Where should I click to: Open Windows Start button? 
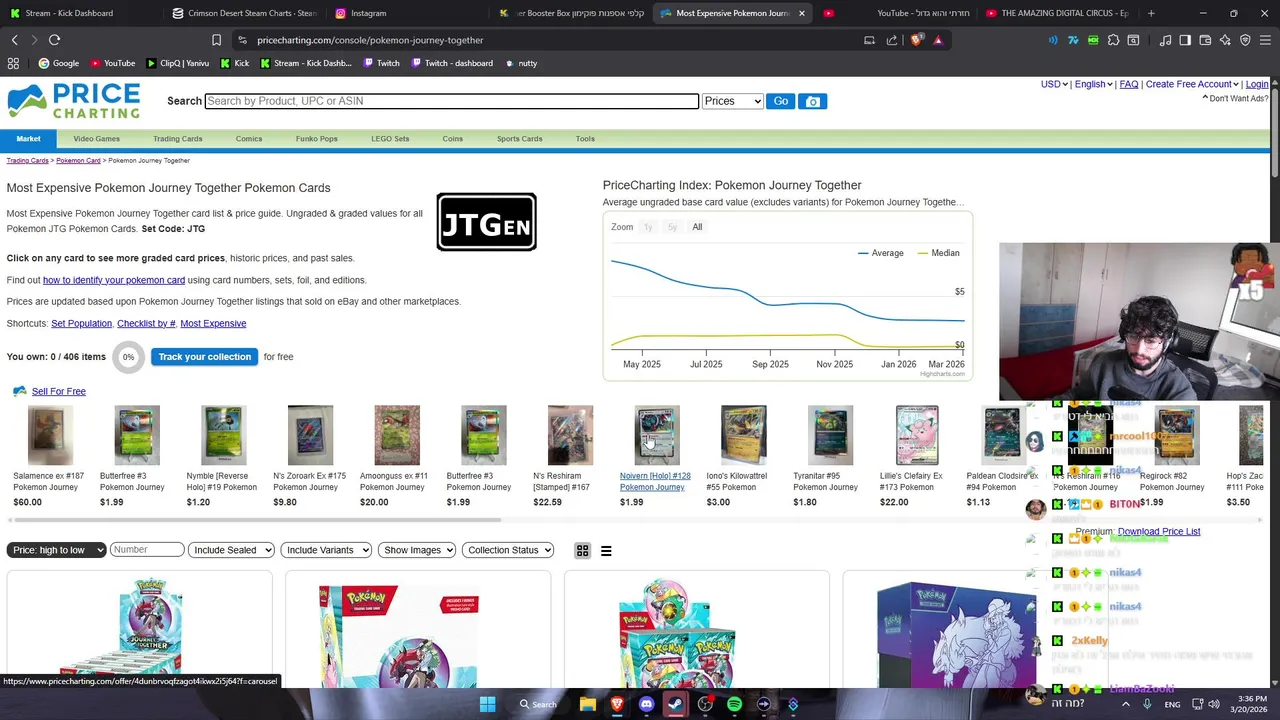487,704
